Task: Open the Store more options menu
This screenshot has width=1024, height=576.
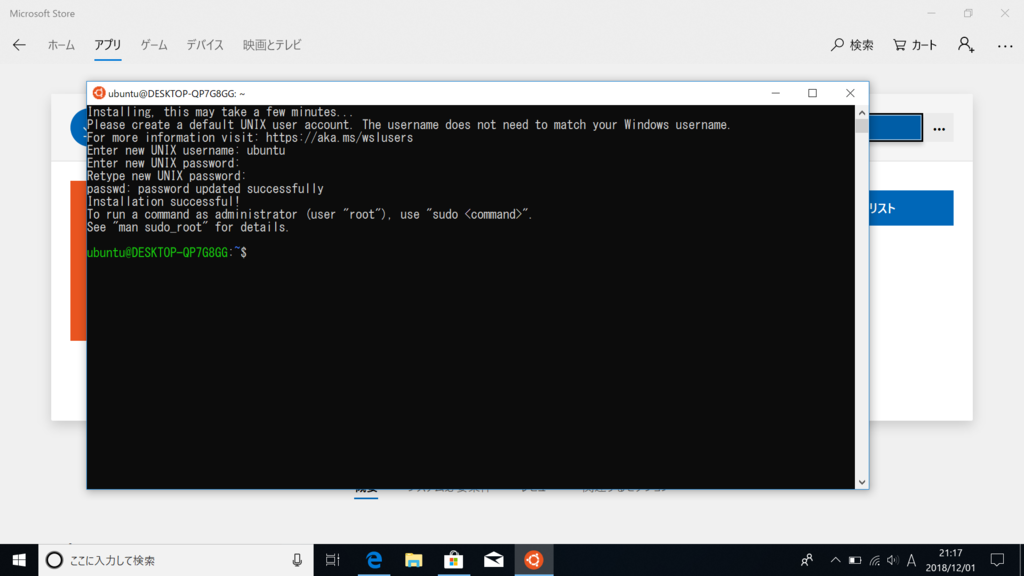Action: pos(1005,46)
